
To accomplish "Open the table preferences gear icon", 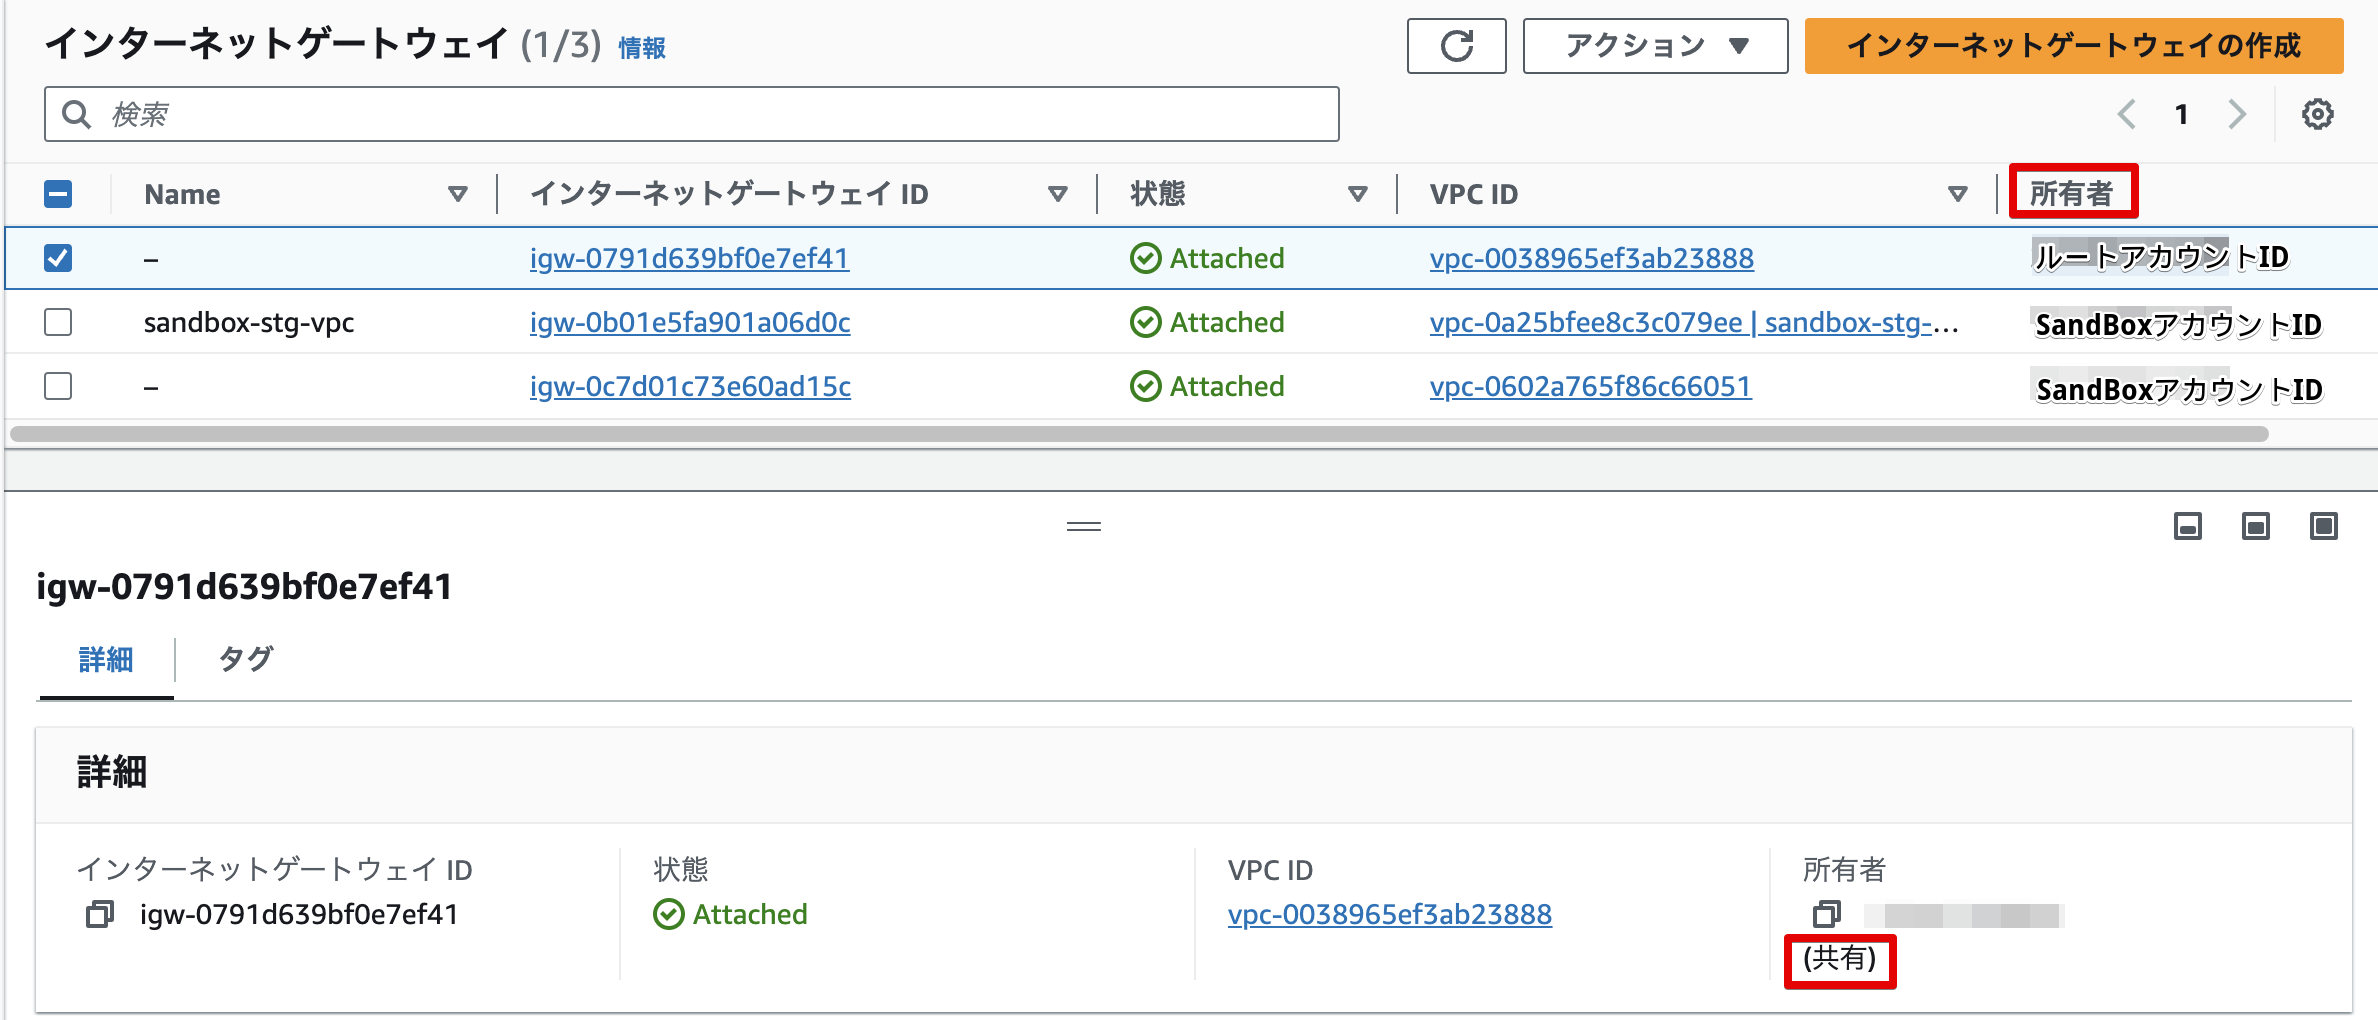I will pyautogui.click(x=2319, y=114).
